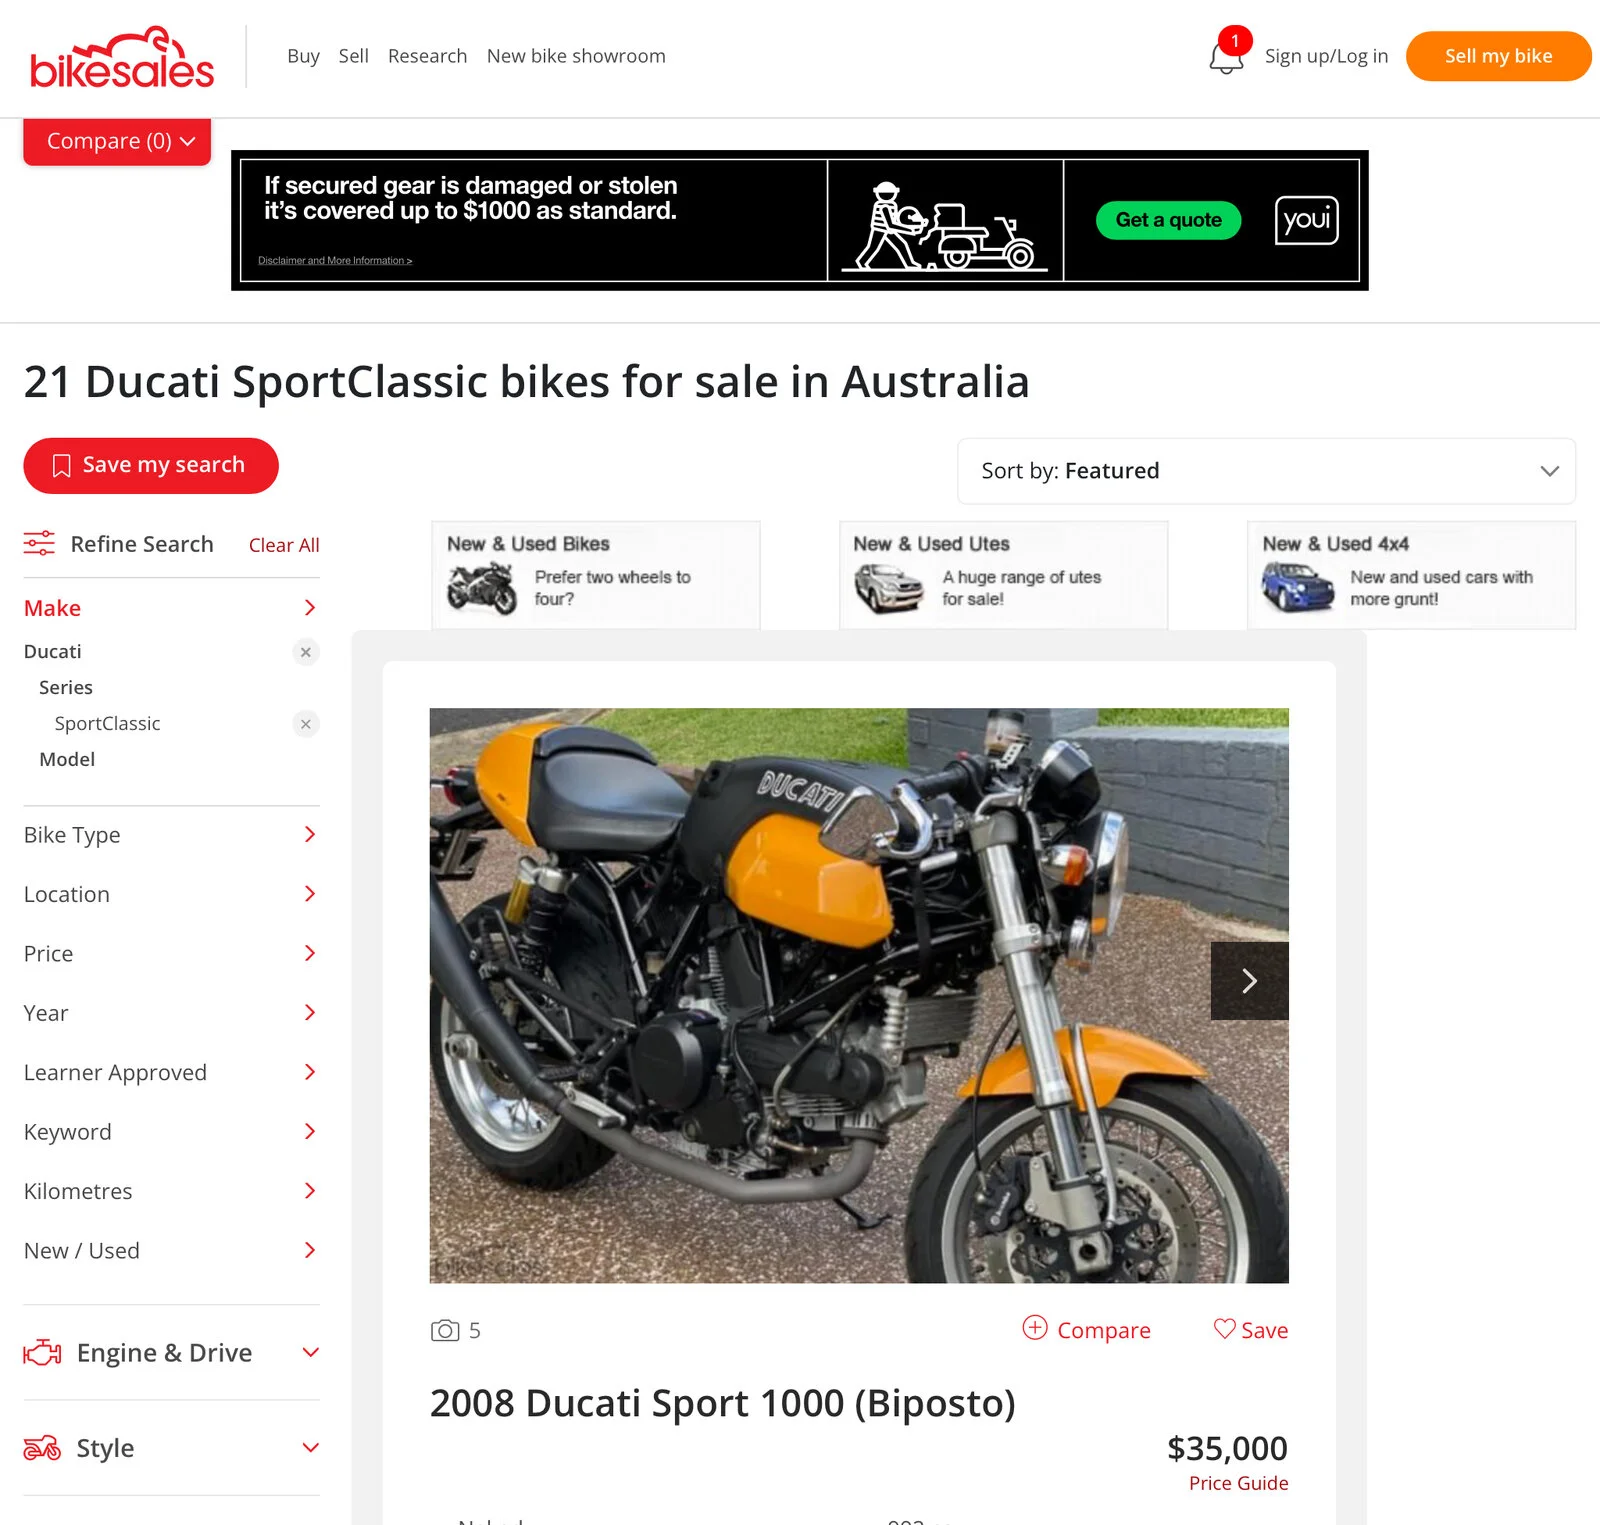Image resolution: width=1600 pixels, height=1525 pixels.
Task: Click the Sell my bike button
Action: [1498, 56]
